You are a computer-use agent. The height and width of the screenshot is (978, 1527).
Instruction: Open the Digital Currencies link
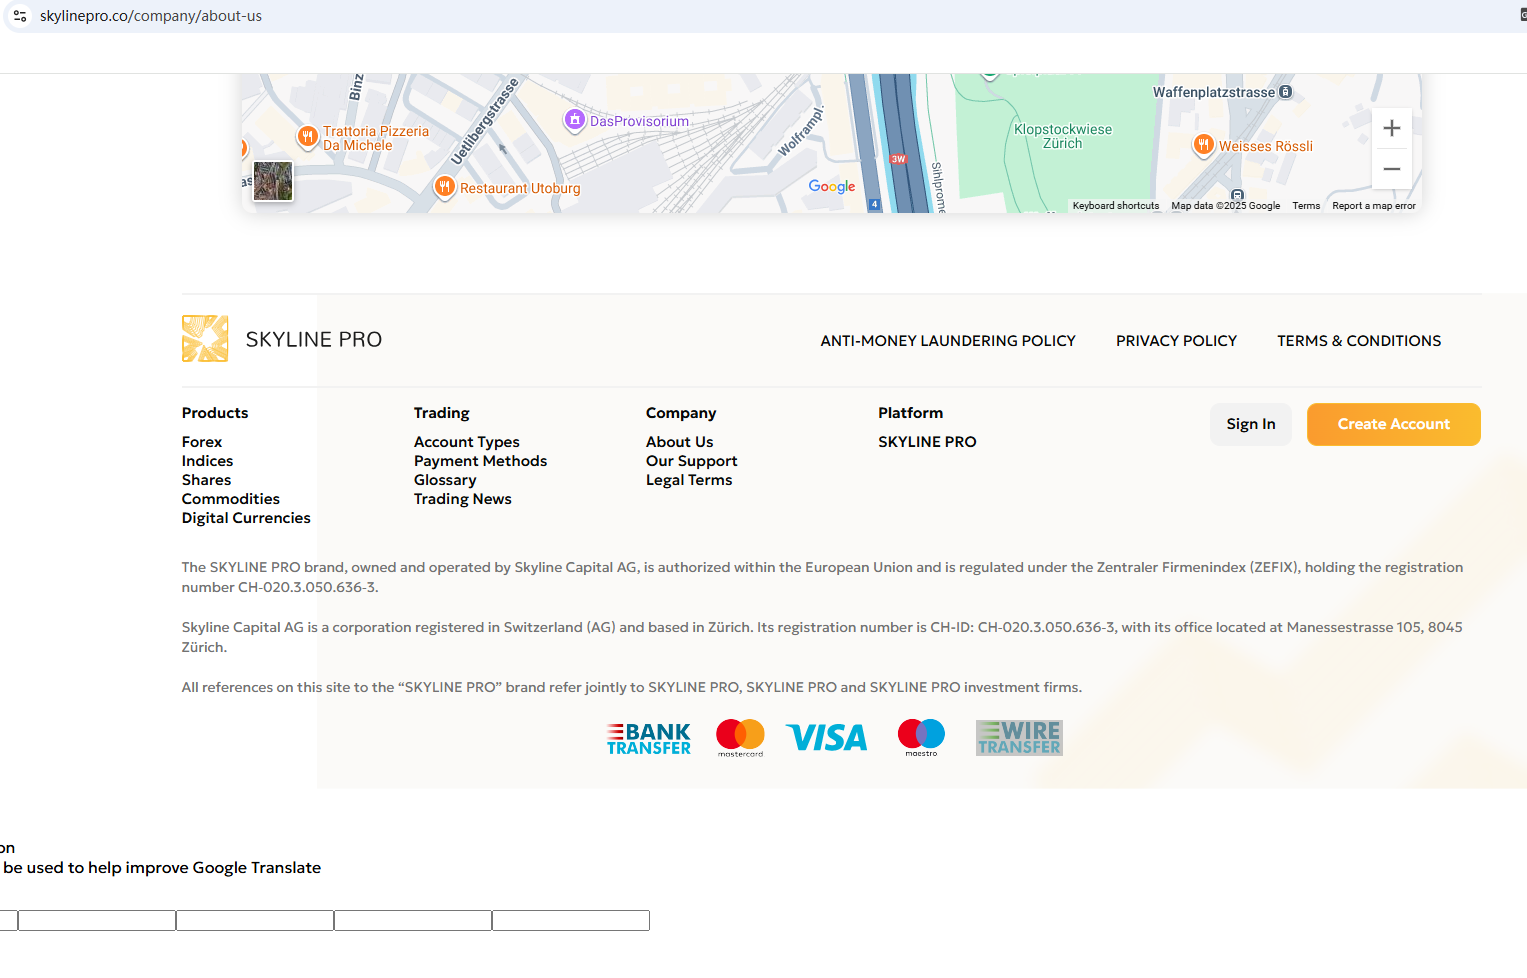point(246,518)
